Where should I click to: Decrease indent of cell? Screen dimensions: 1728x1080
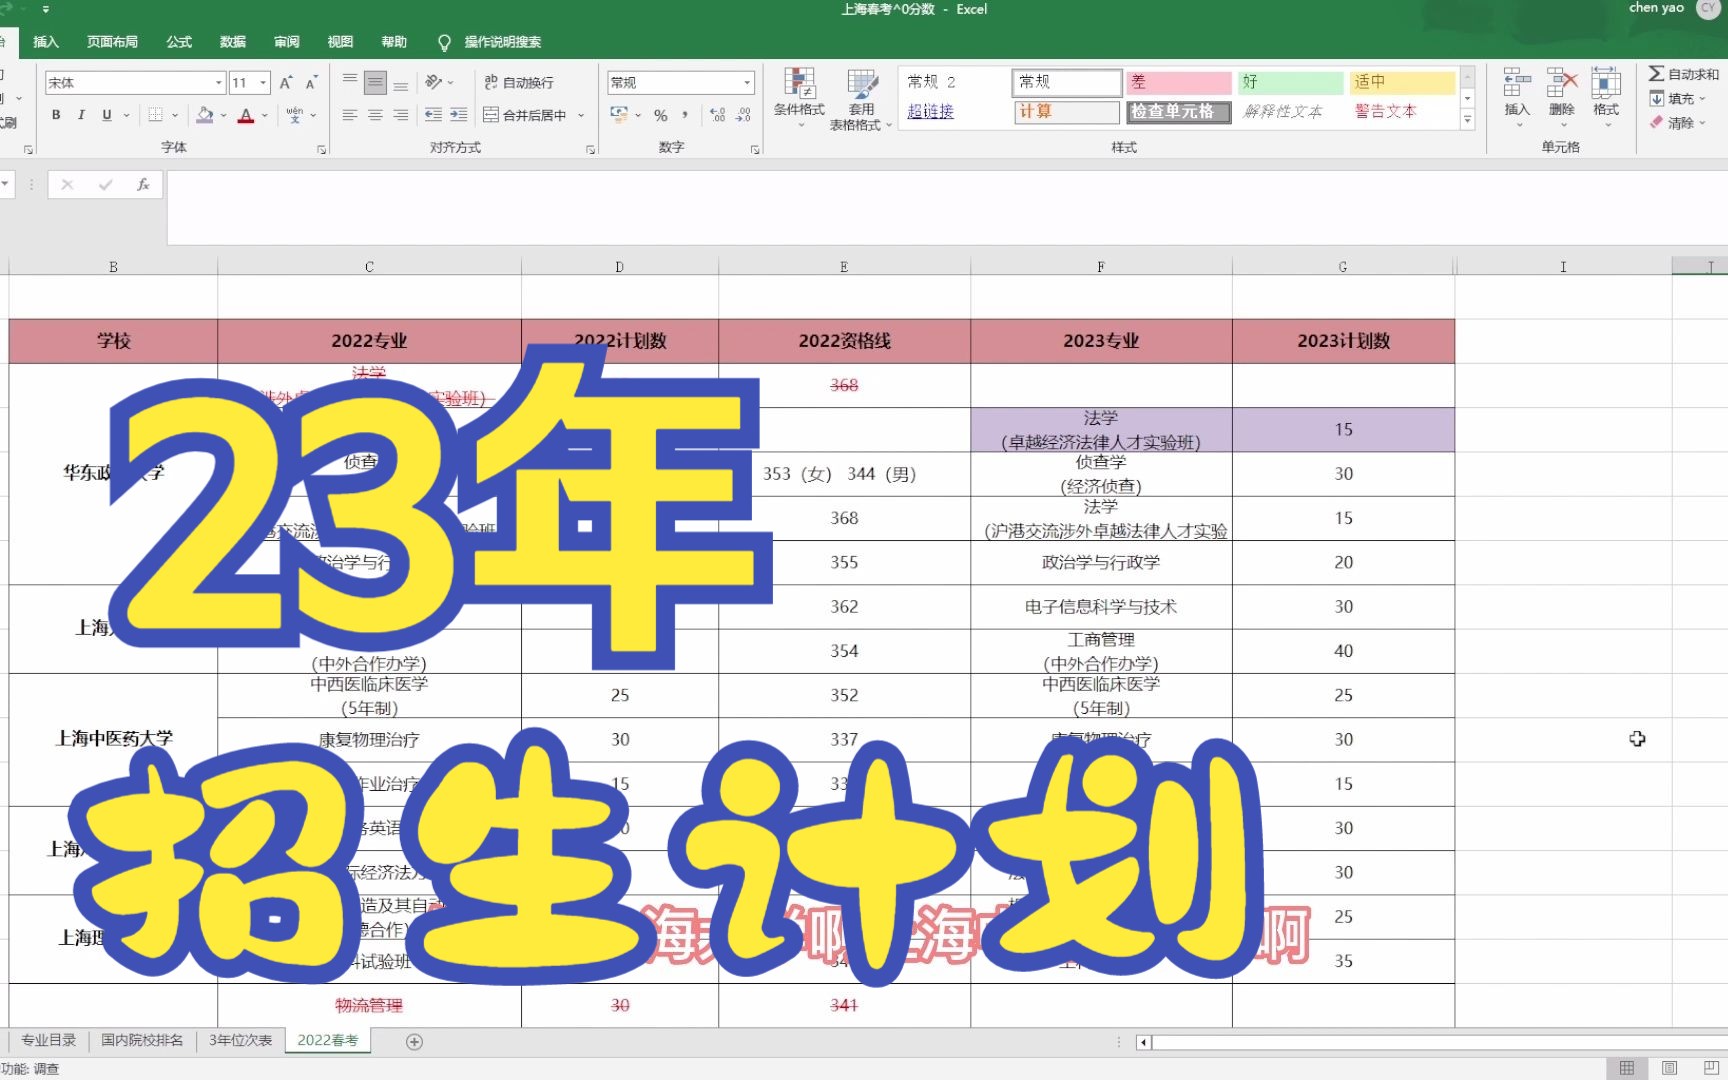click(x=433, y=115)
